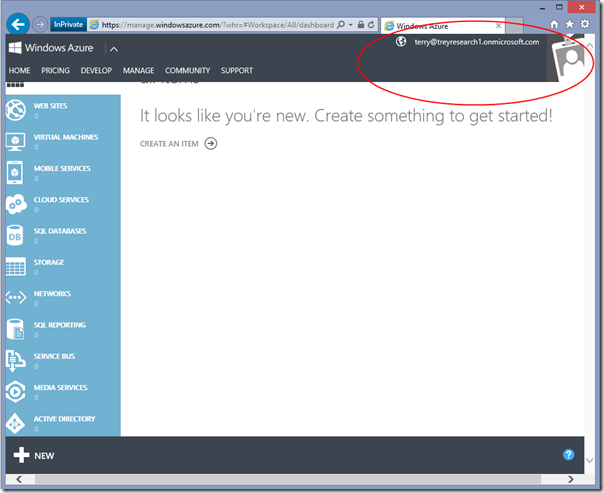Select ACTIVE DIRECTORY in sidebar
The image size is (604, 493).
pyautogui.click(x=64, y=419)
